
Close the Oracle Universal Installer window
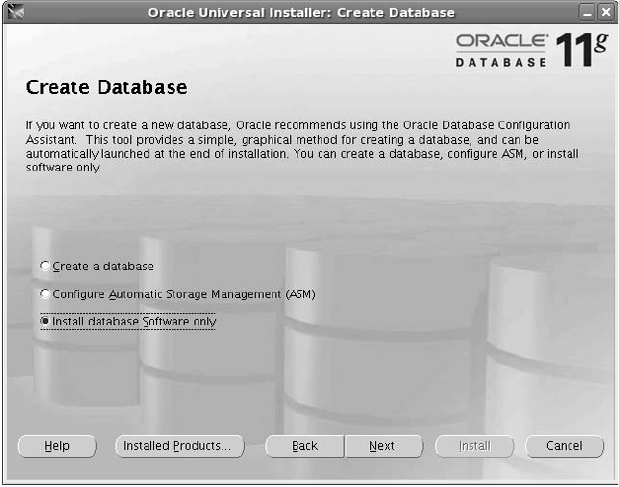coord(606,12)
